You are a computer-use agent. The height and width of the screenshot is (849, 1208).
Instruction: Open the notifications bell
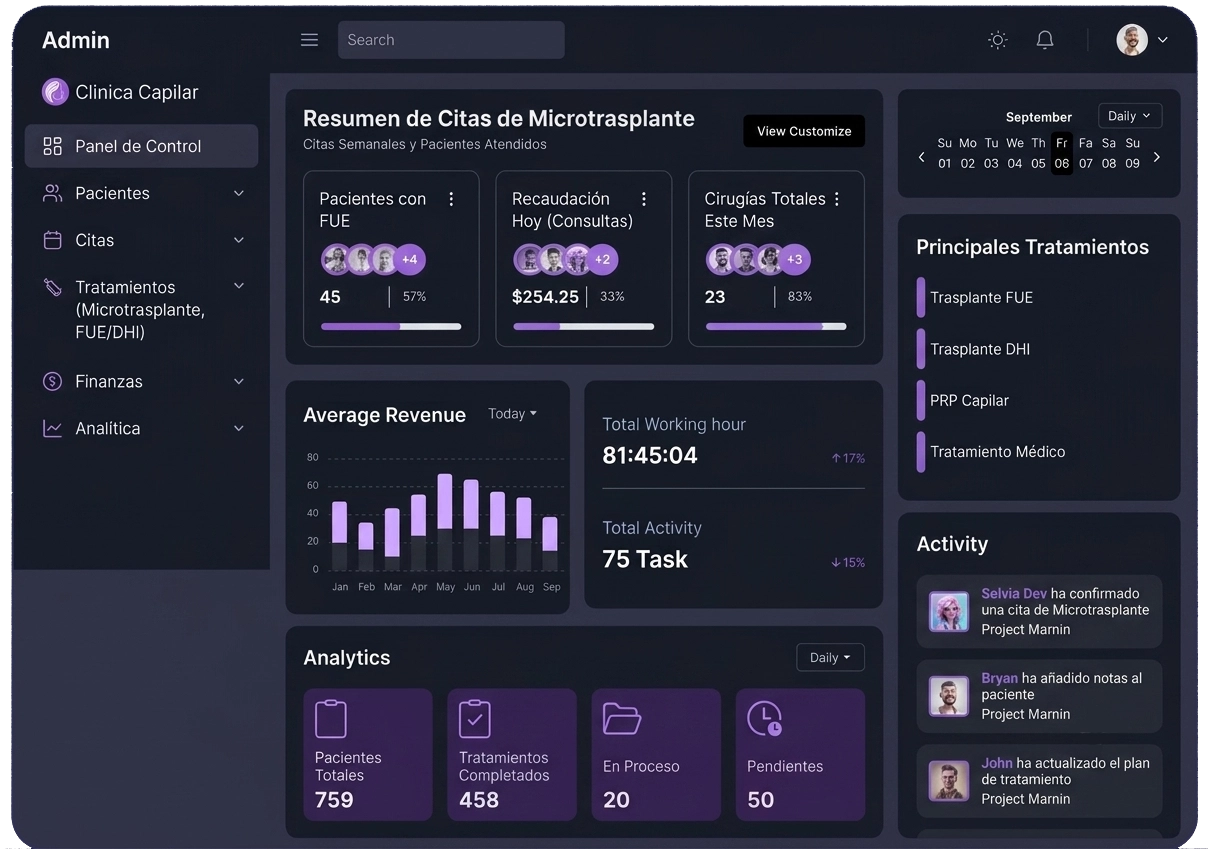tap(1045, 40)
